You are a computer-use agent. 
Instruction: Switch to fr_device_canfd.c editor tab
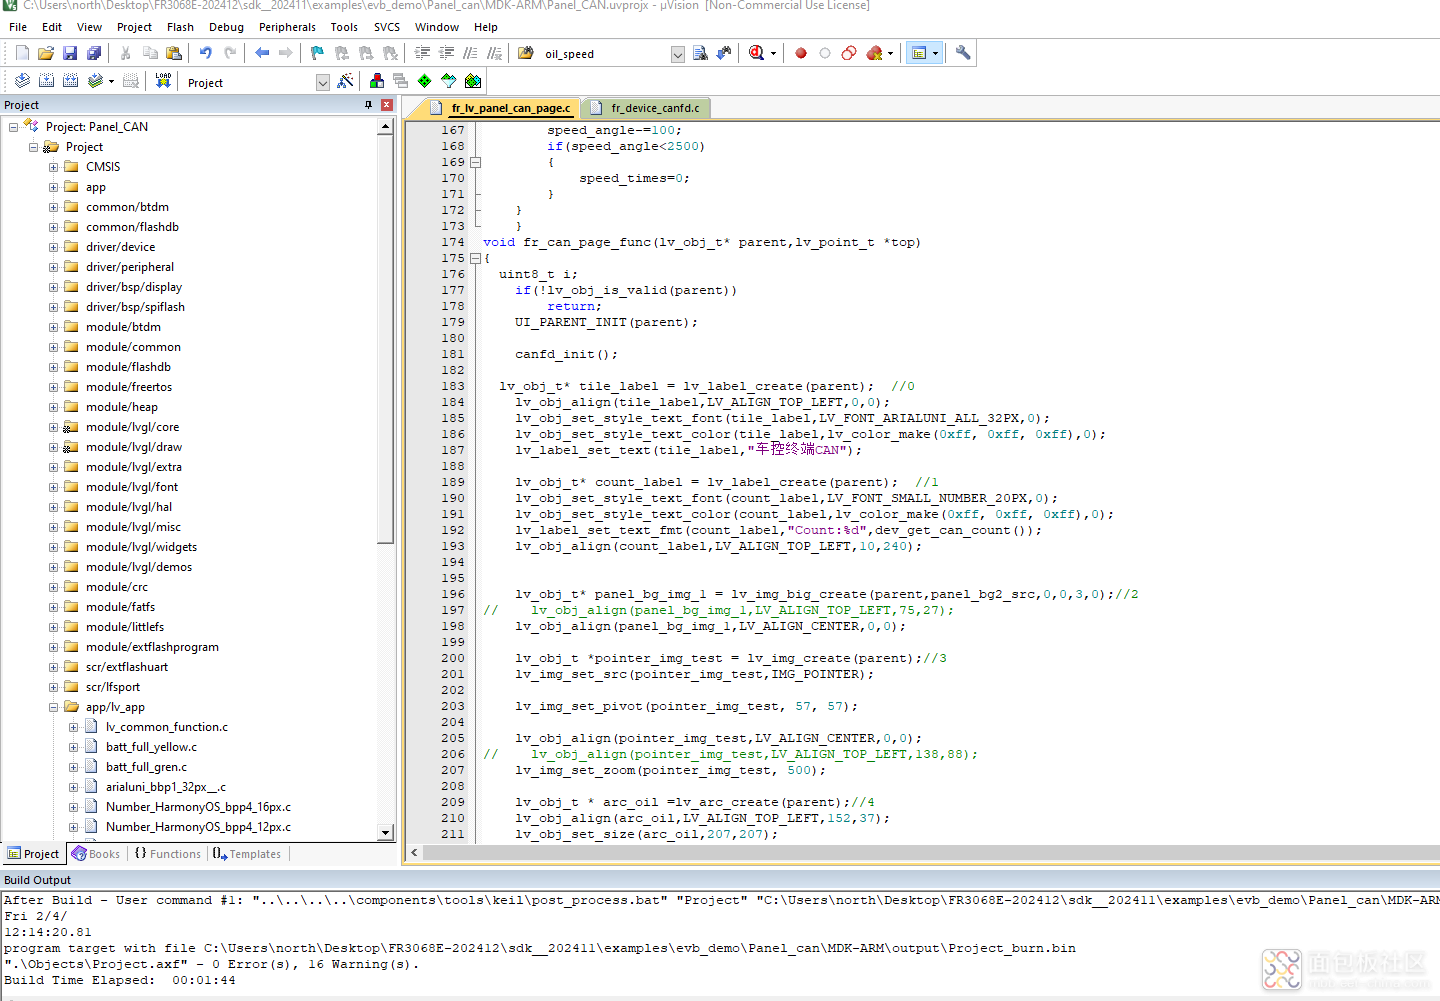[649, 108]
